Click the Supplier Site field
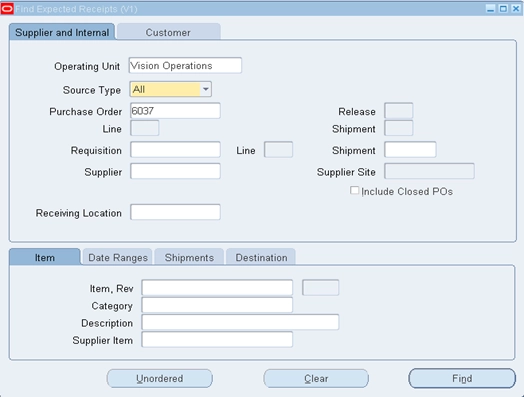524x397 pixels. click(x=429, y=171)
